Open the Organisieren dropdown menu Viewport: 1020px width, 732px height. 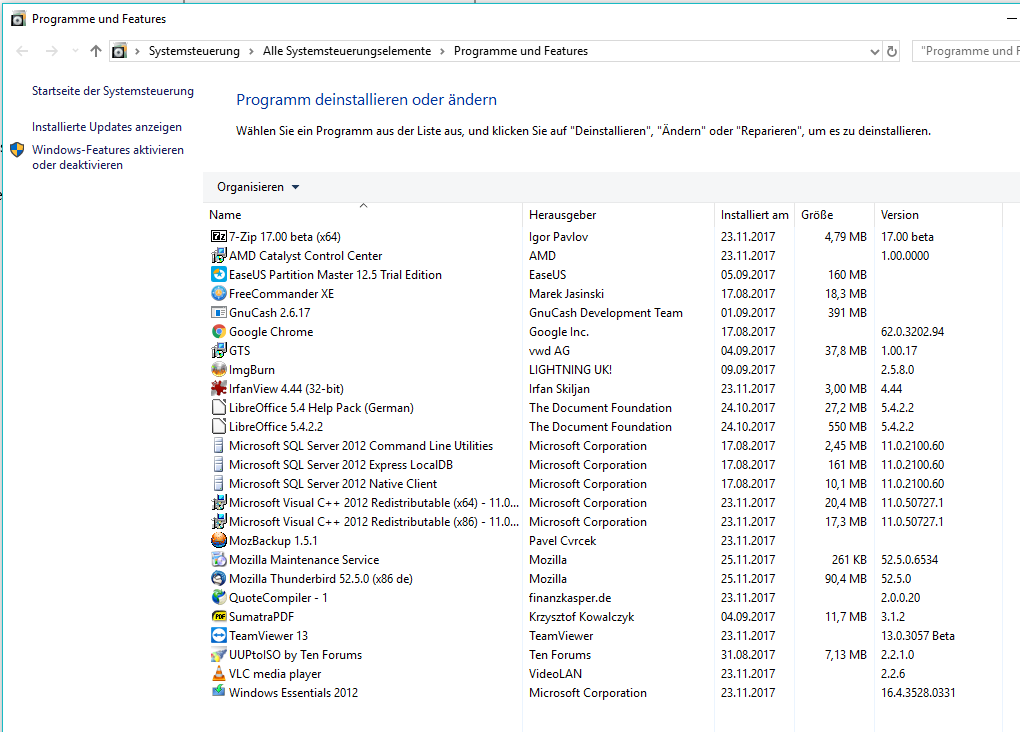(258, 187)
